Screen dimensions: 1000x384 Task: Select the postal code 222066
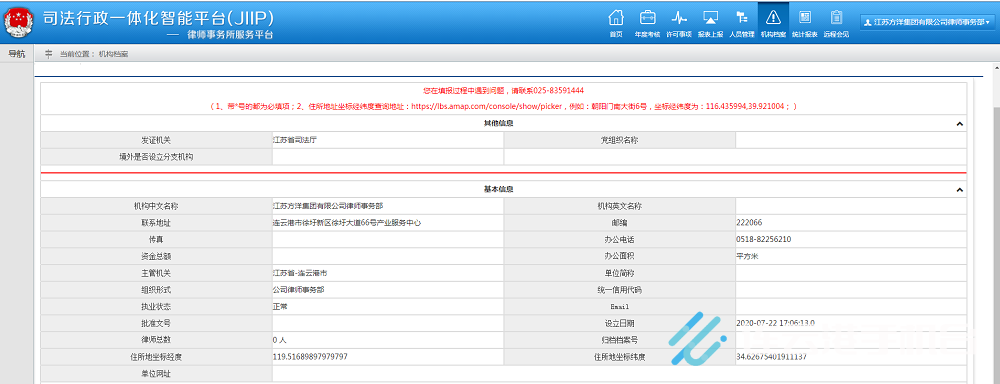click(x=749, y=223)
